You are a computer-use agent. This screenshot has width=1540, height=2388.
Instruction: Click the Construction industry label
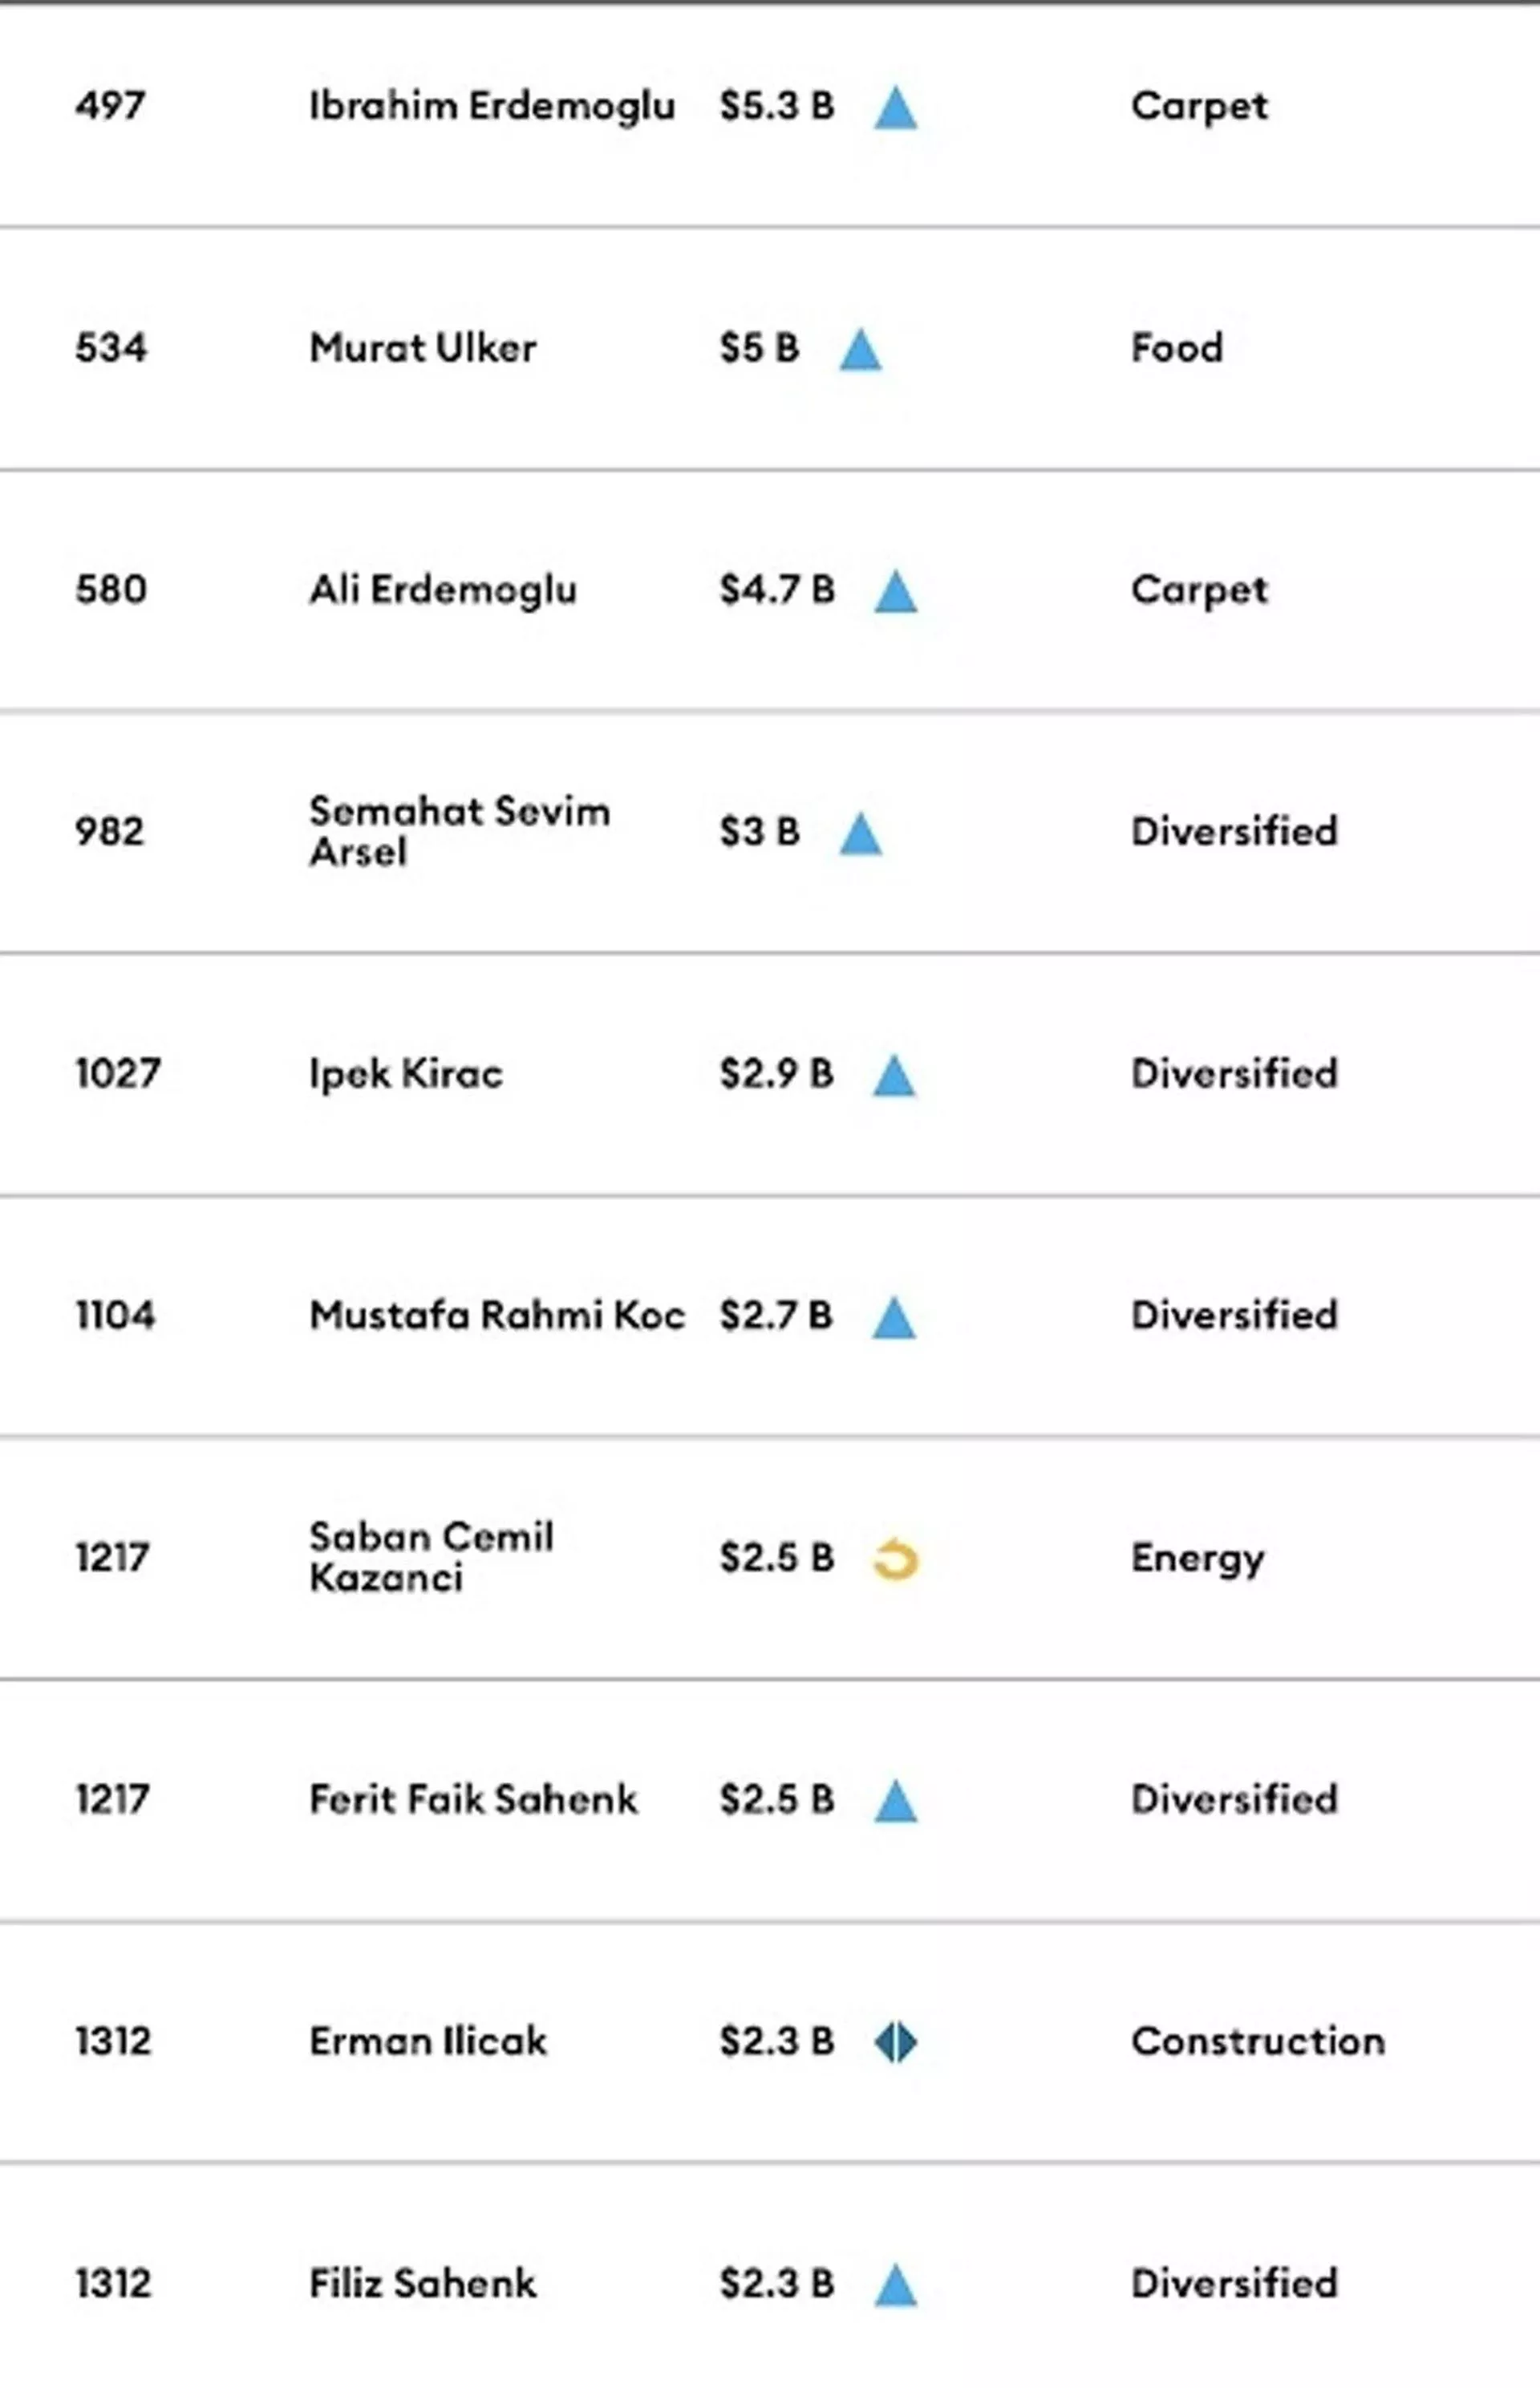click(1258, 2041)
